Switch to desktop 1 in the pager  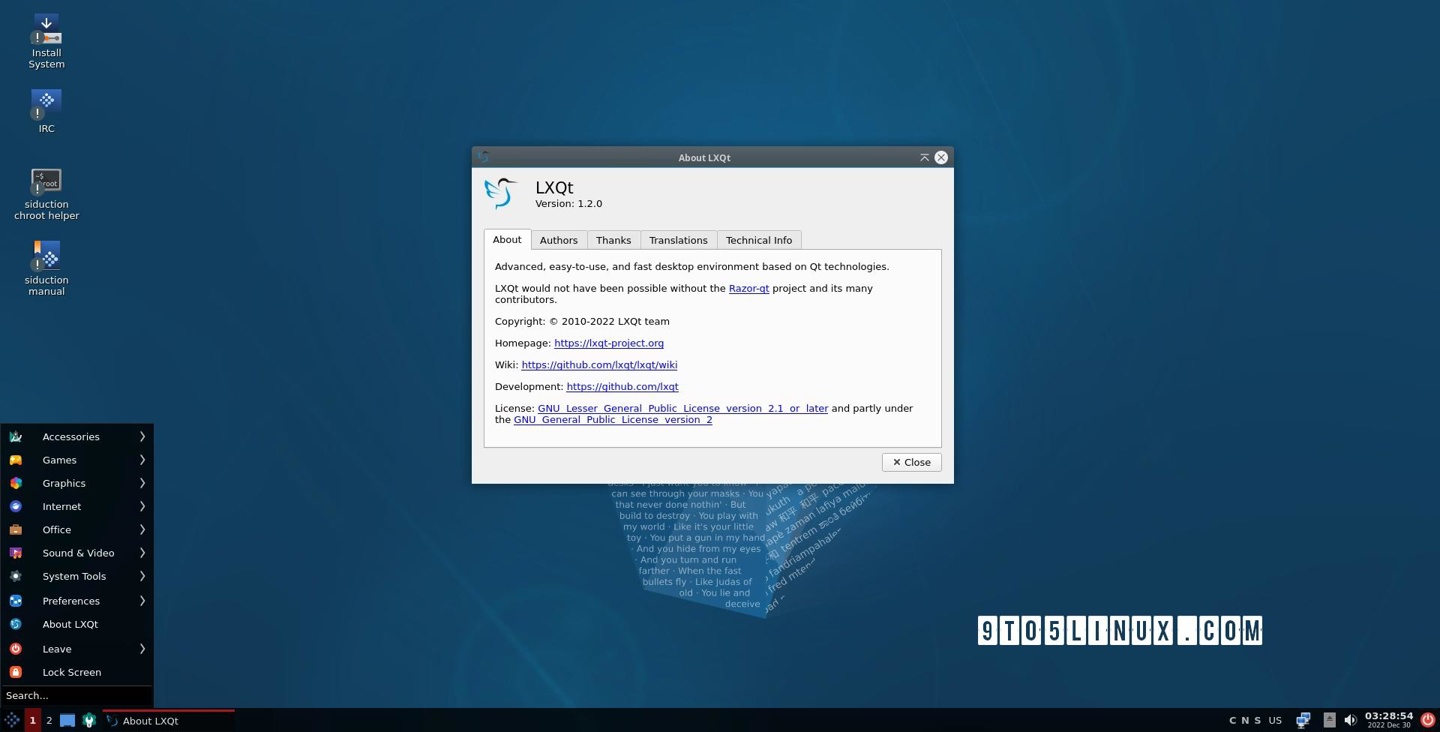point(33,720)
